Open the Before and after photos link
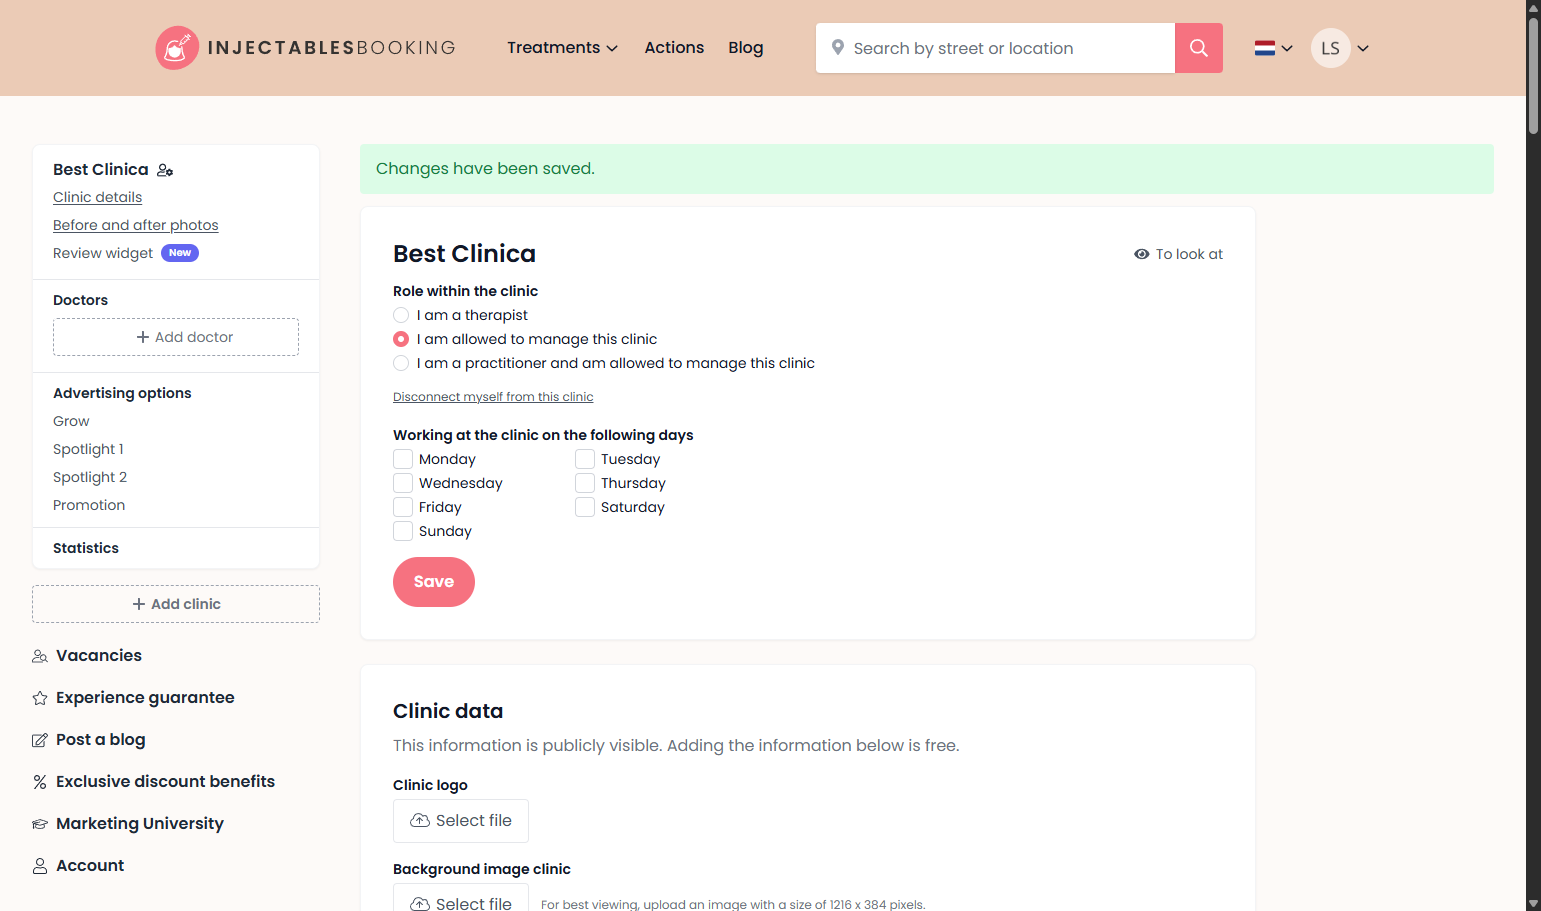Viewport: 1541px width, 911px height. tap(136, 225)
